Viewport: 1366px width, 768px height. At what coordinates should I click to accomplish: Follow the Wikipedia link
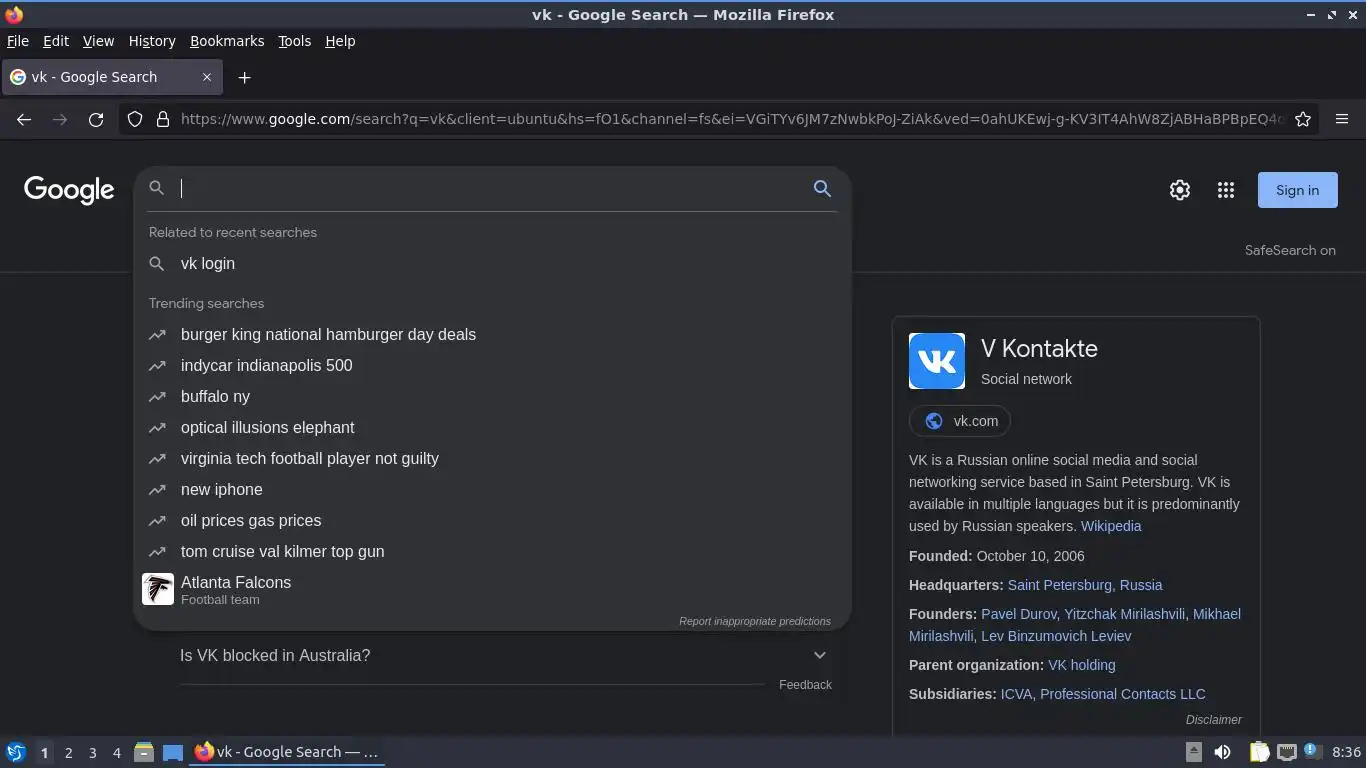tap(1111, 526)
